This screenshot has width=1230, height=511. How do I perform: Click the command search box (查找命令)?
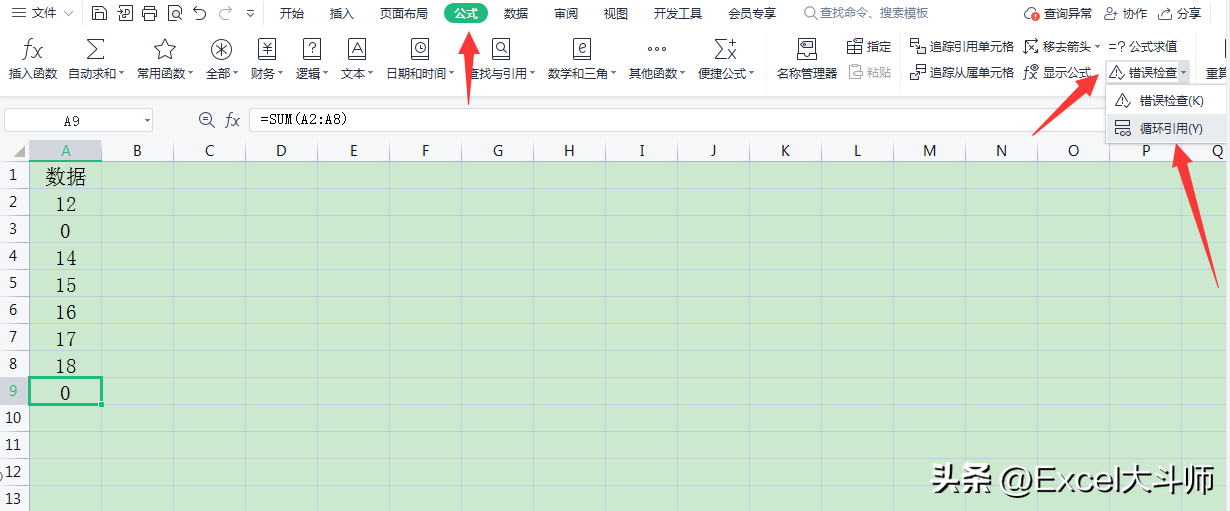[865, 13]
